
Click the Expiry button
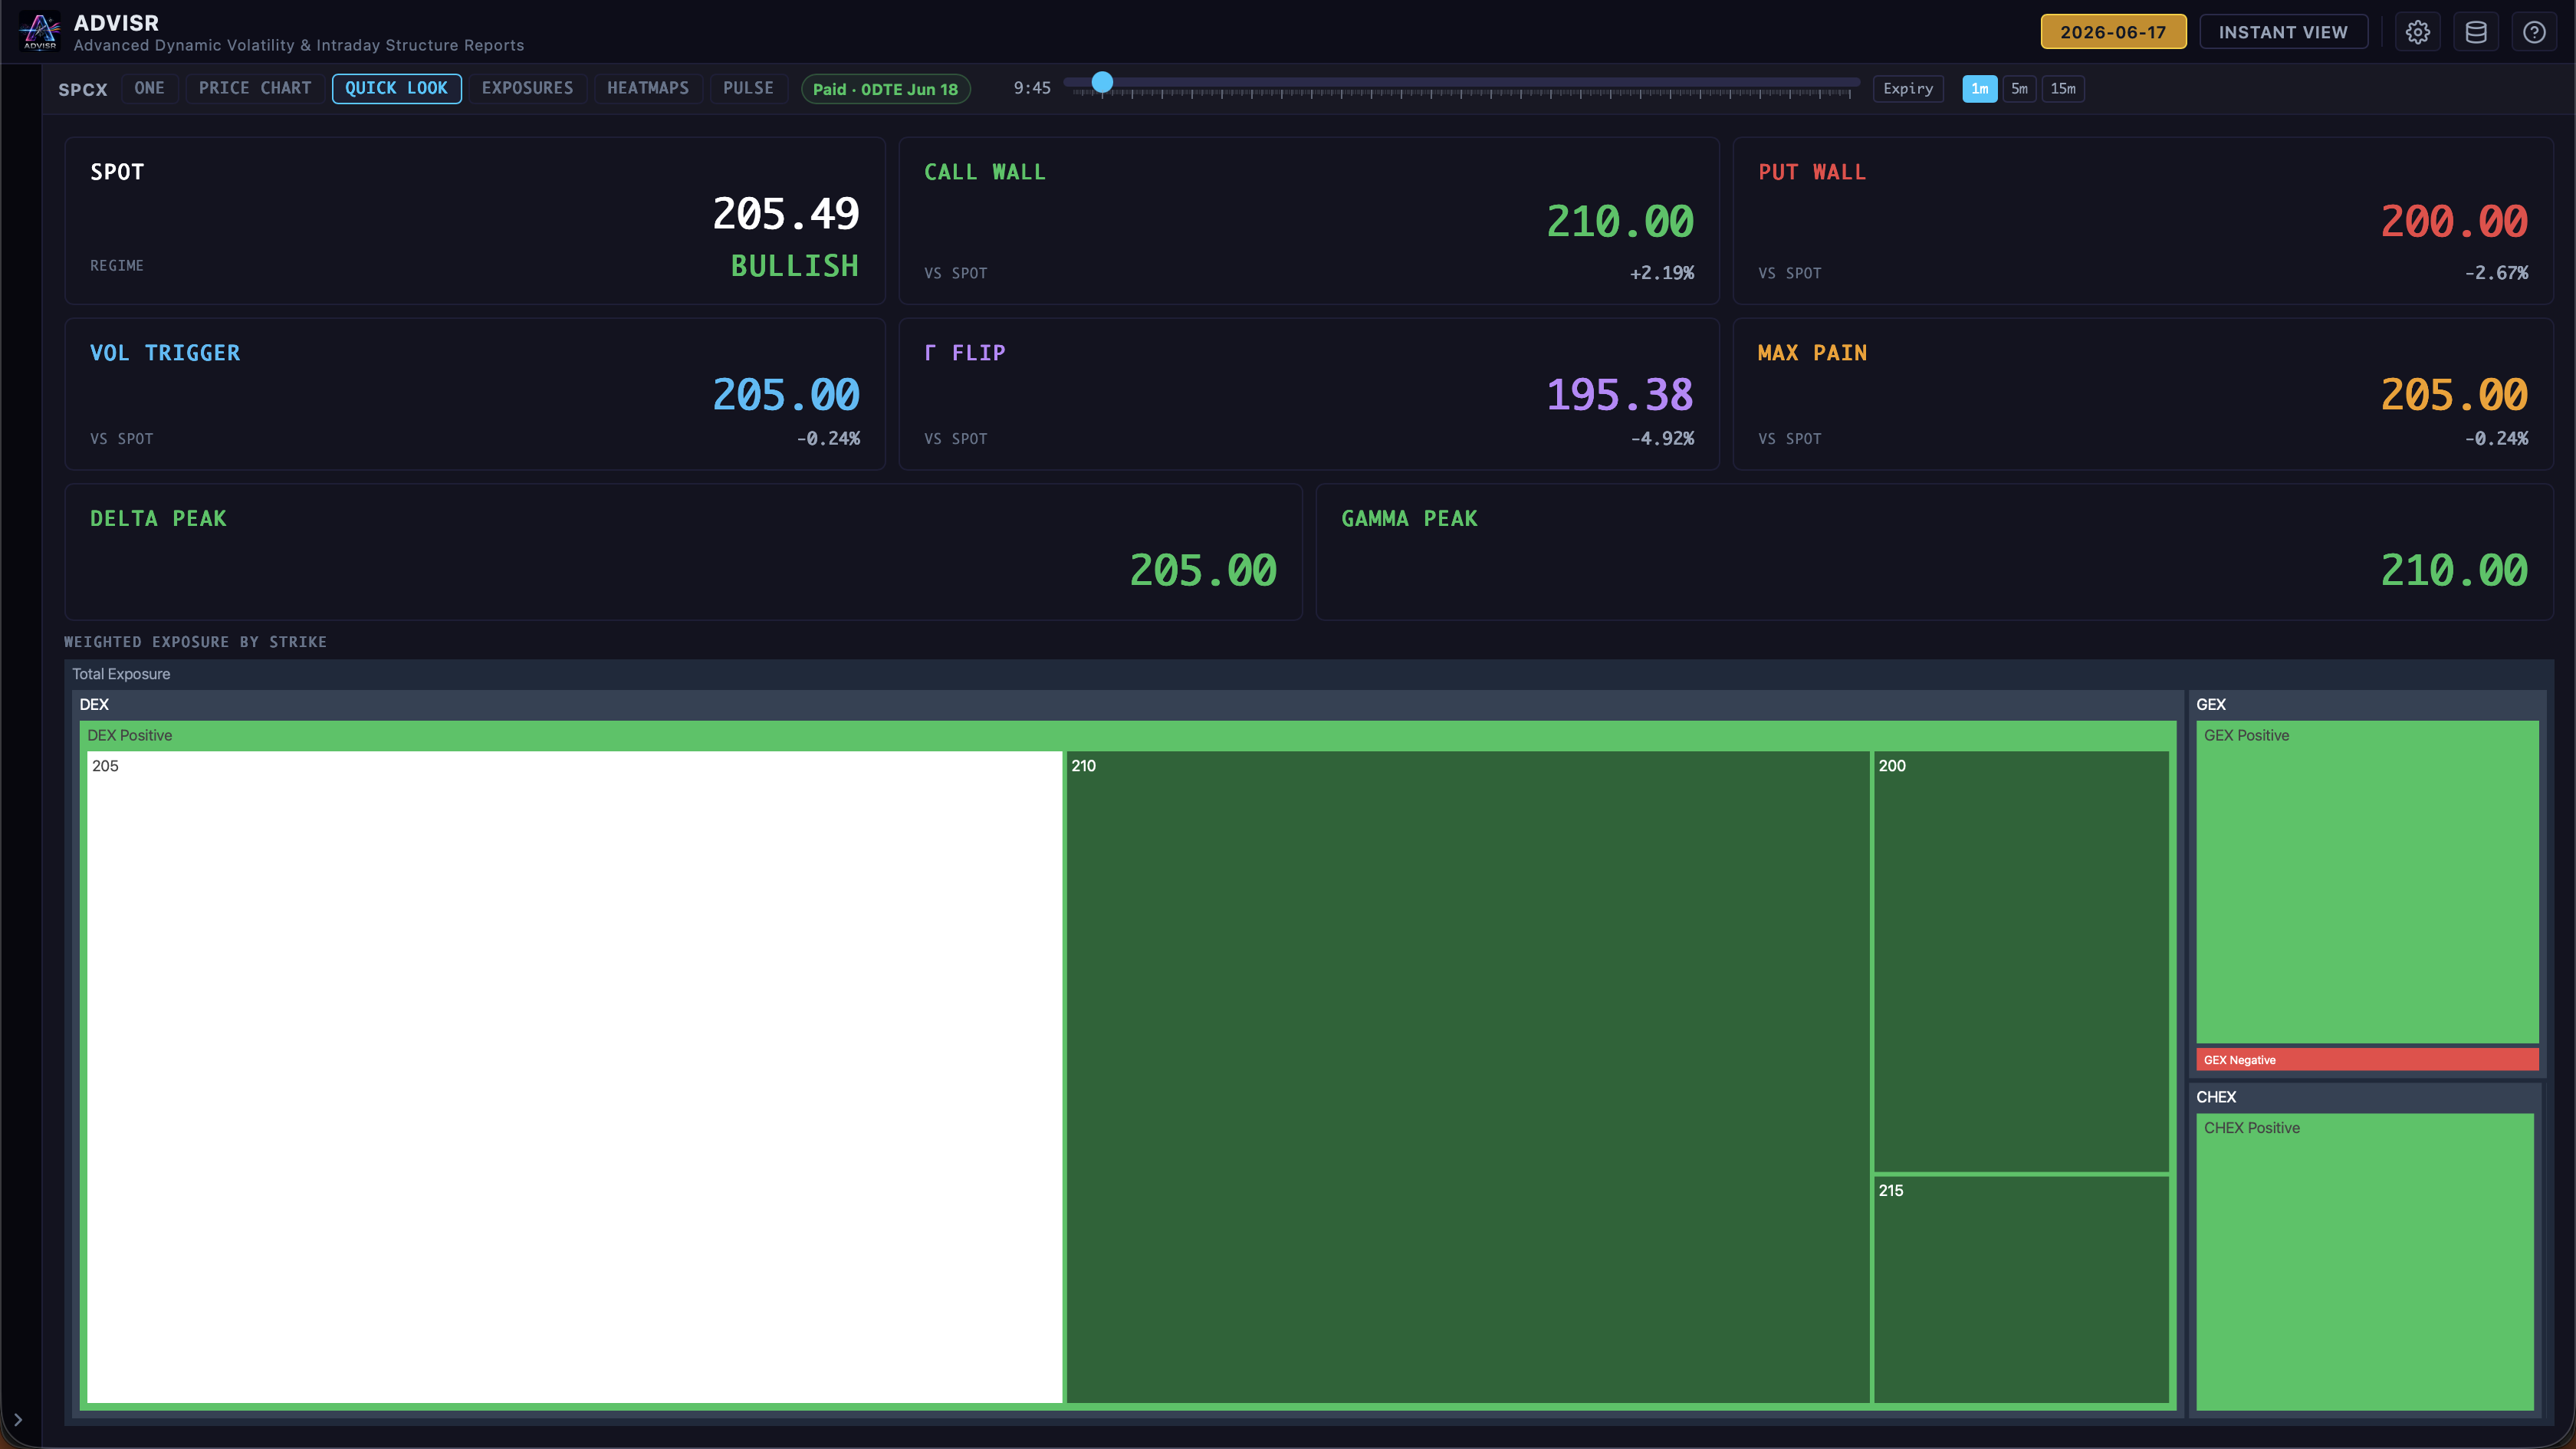tap(1908, 89)
